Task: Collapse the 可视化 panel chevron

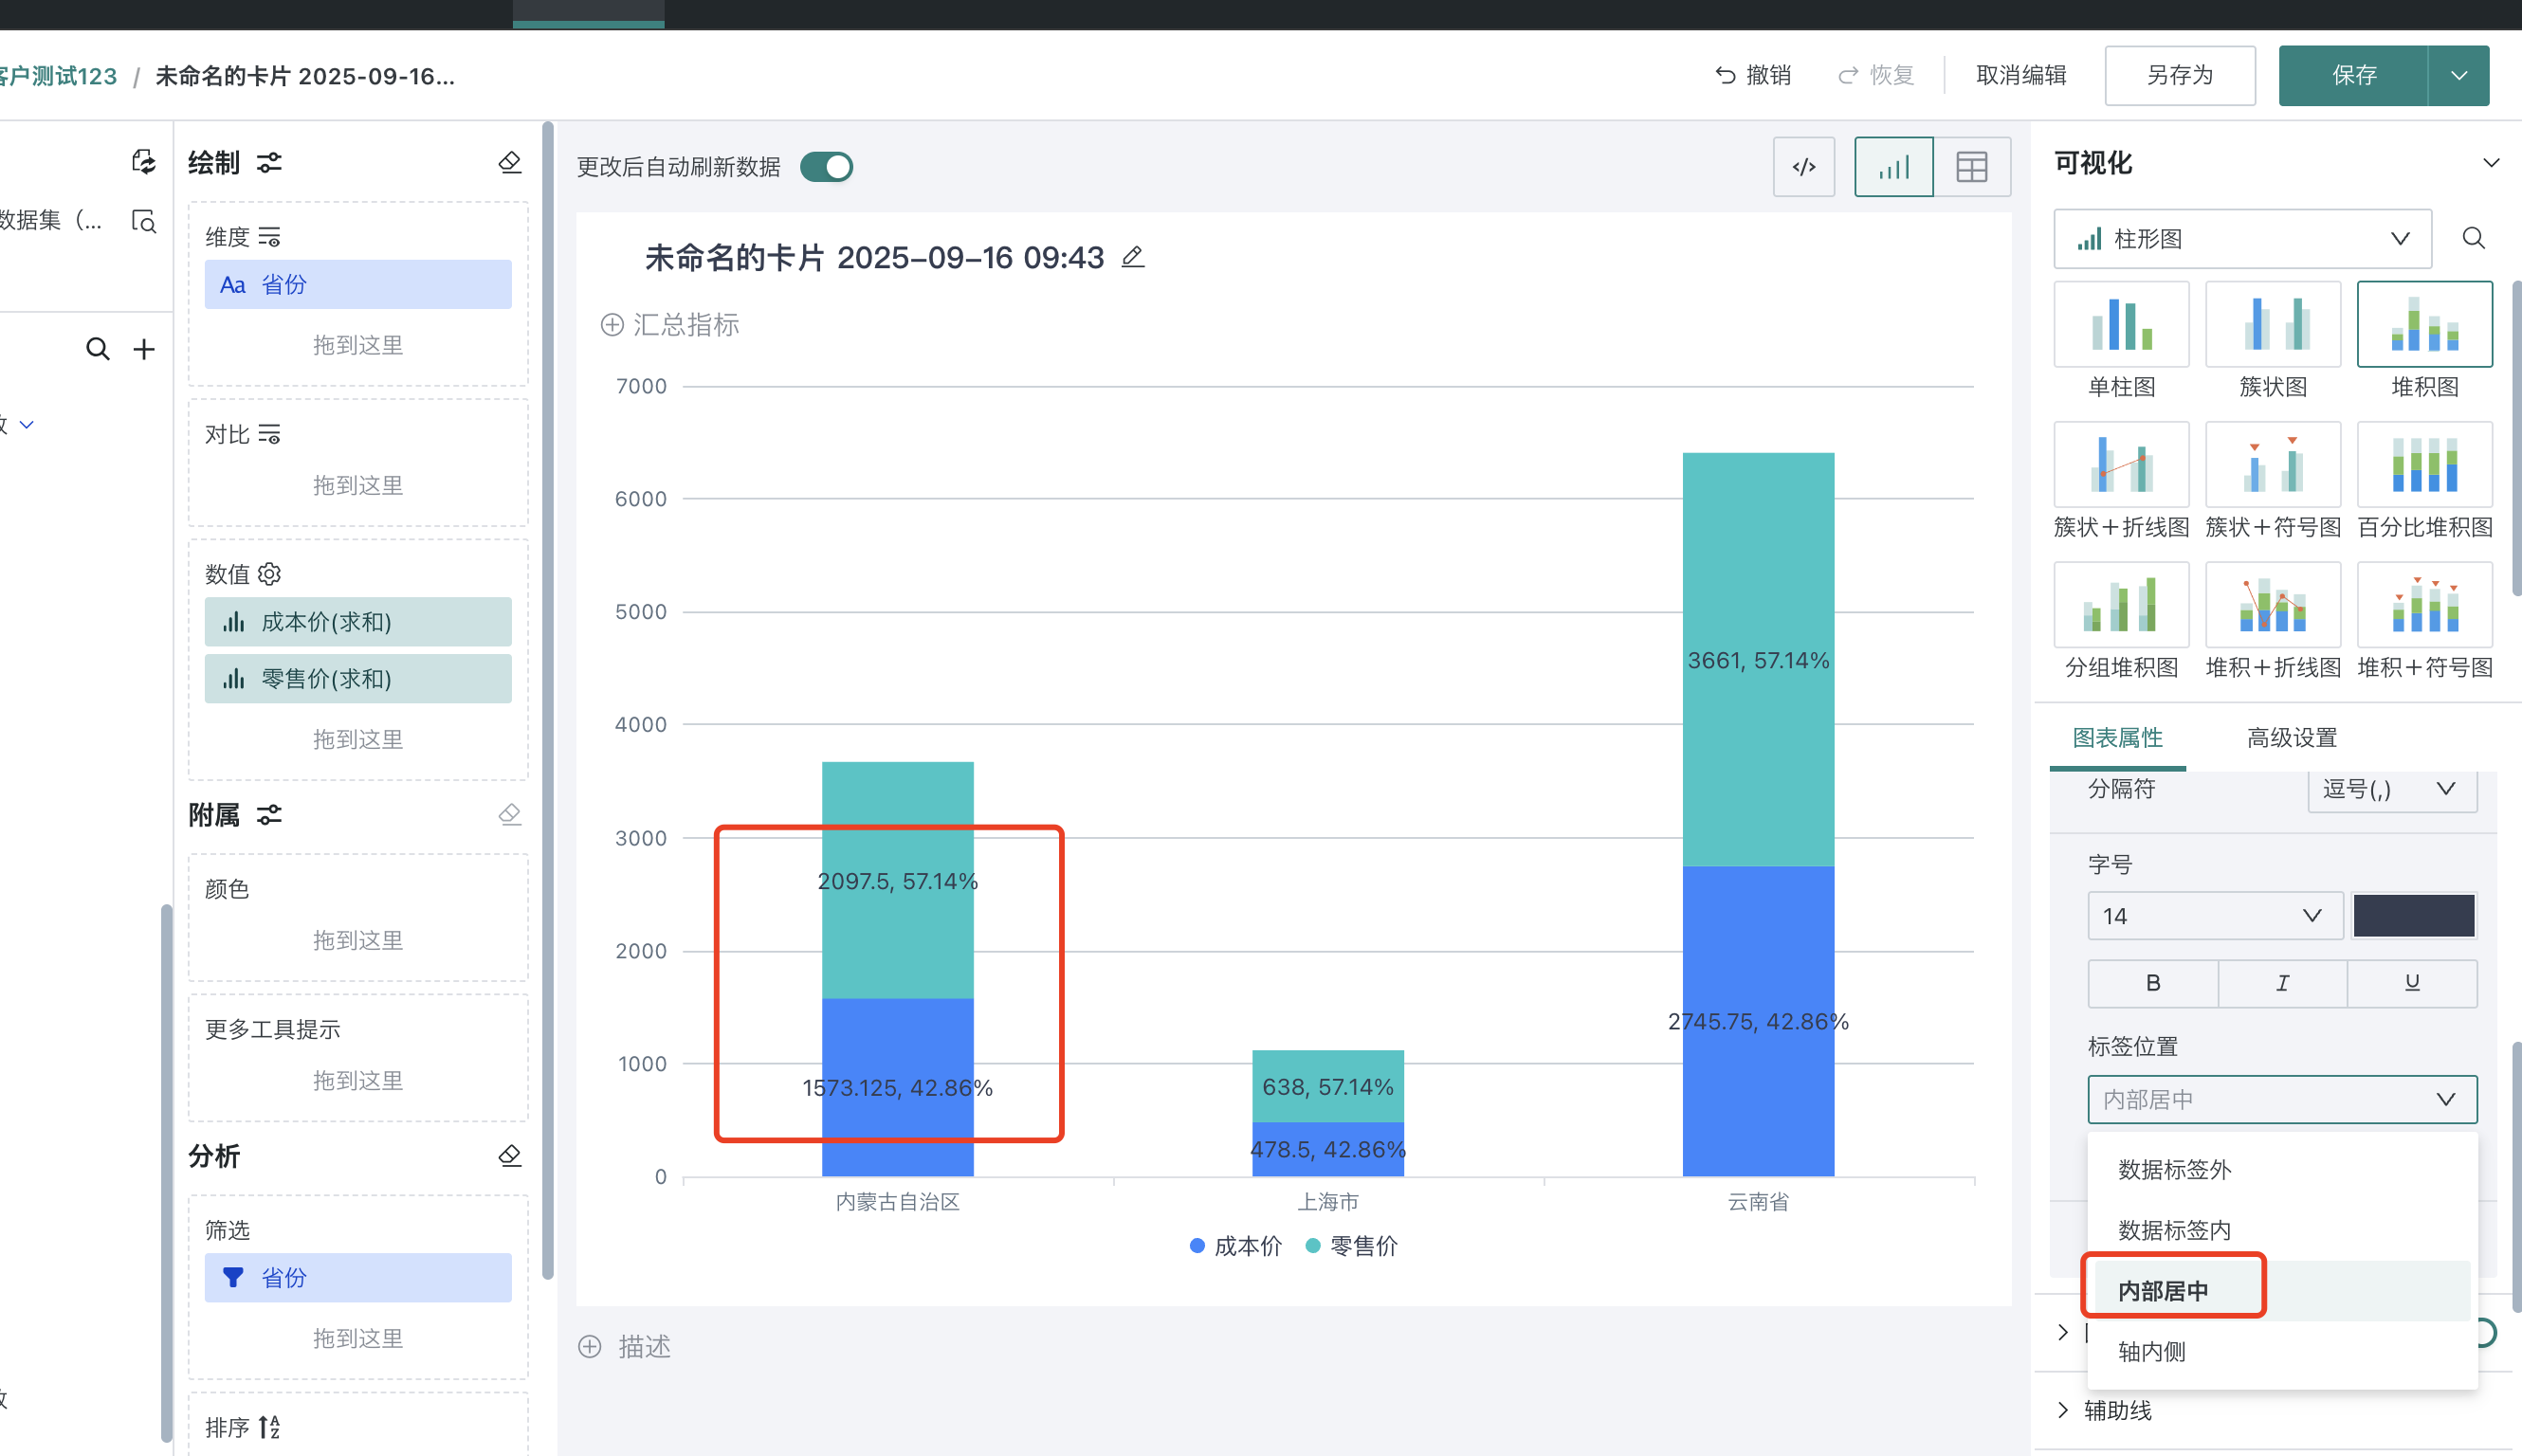Action: 2491,163
